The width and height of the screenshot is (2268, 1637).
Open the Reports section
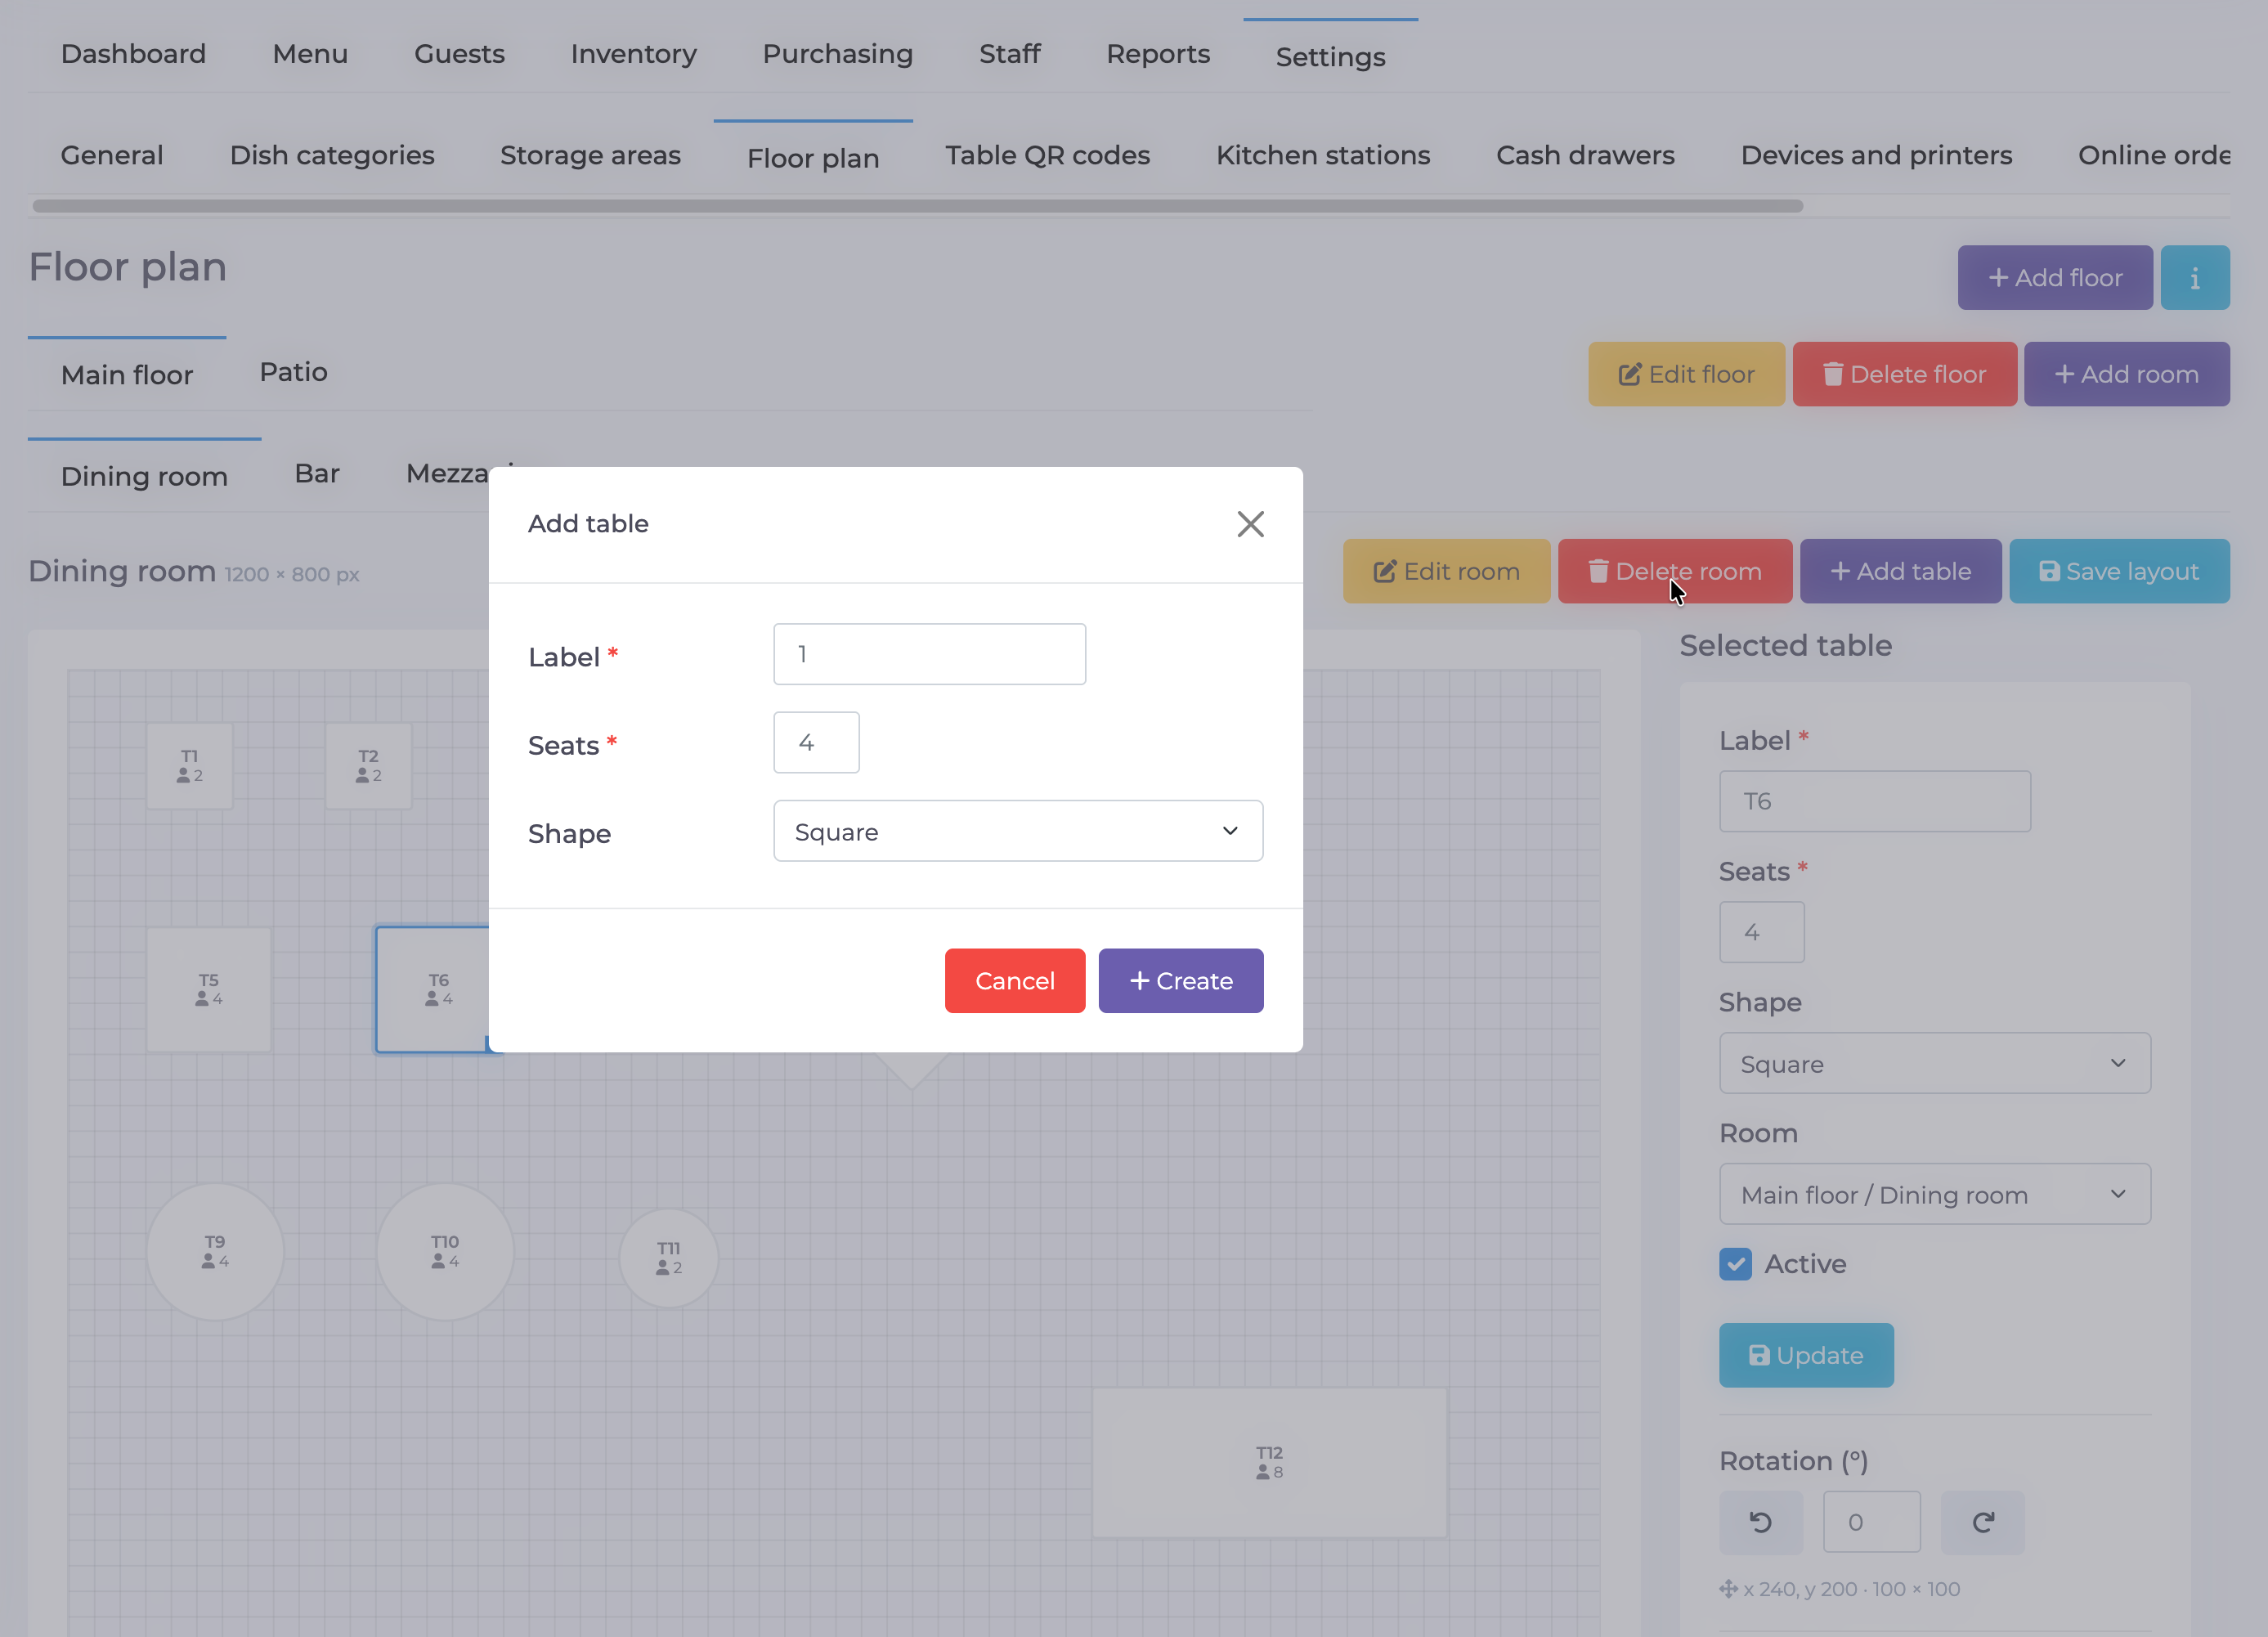(x=1158, y=54)
